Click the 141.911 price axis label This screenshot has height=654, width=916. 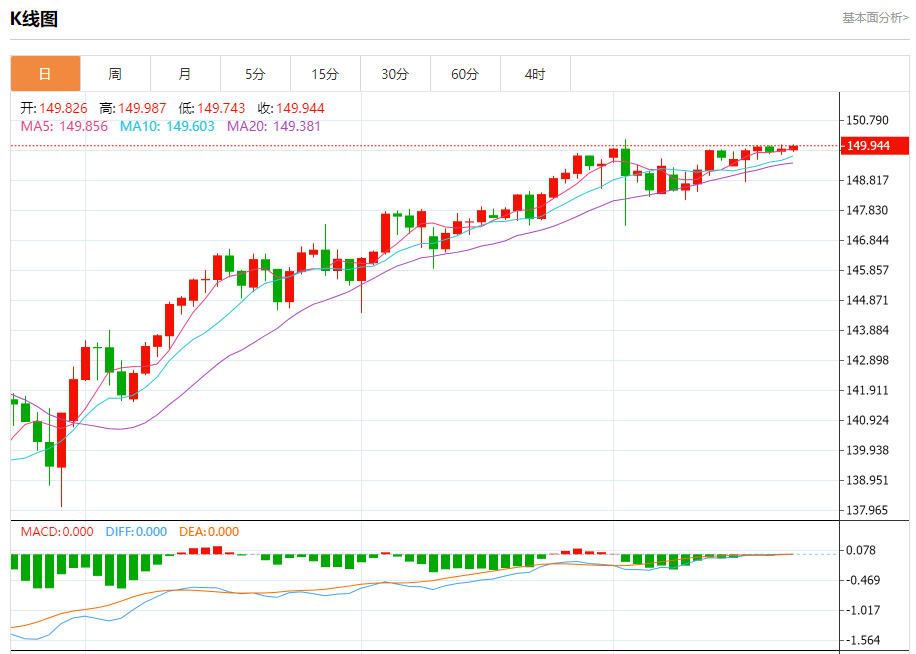coord(868,390)
